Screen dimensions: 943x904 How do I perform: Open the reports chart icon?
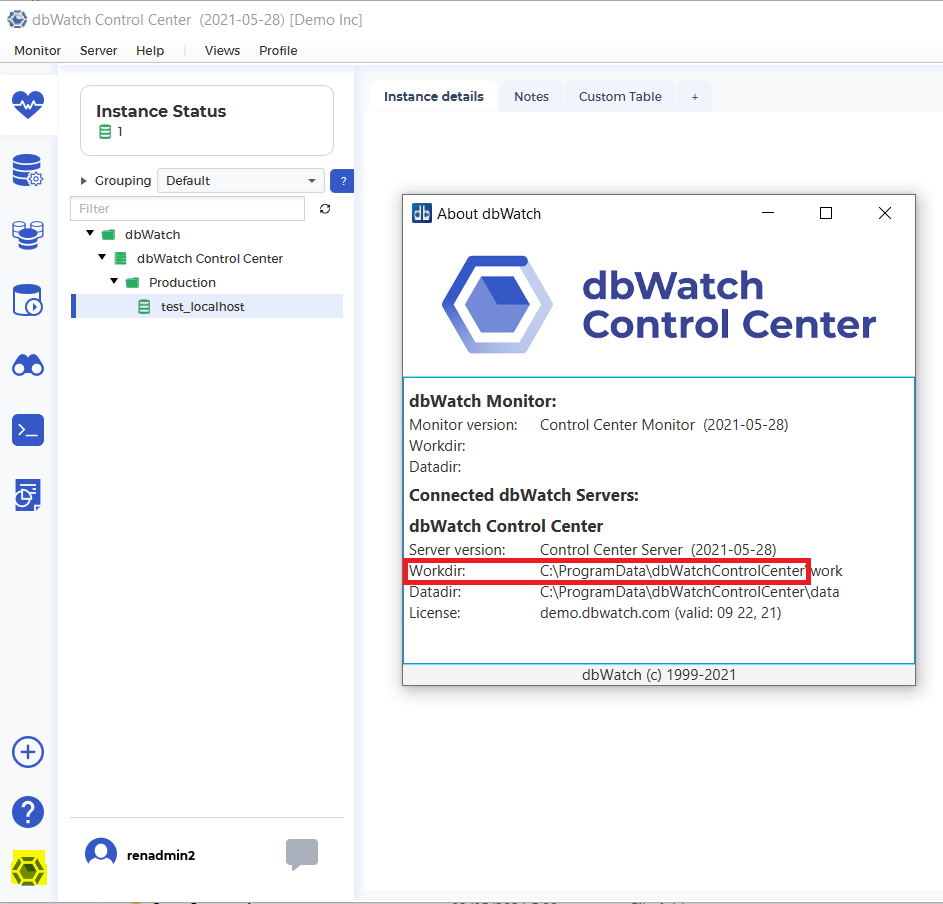28,495
